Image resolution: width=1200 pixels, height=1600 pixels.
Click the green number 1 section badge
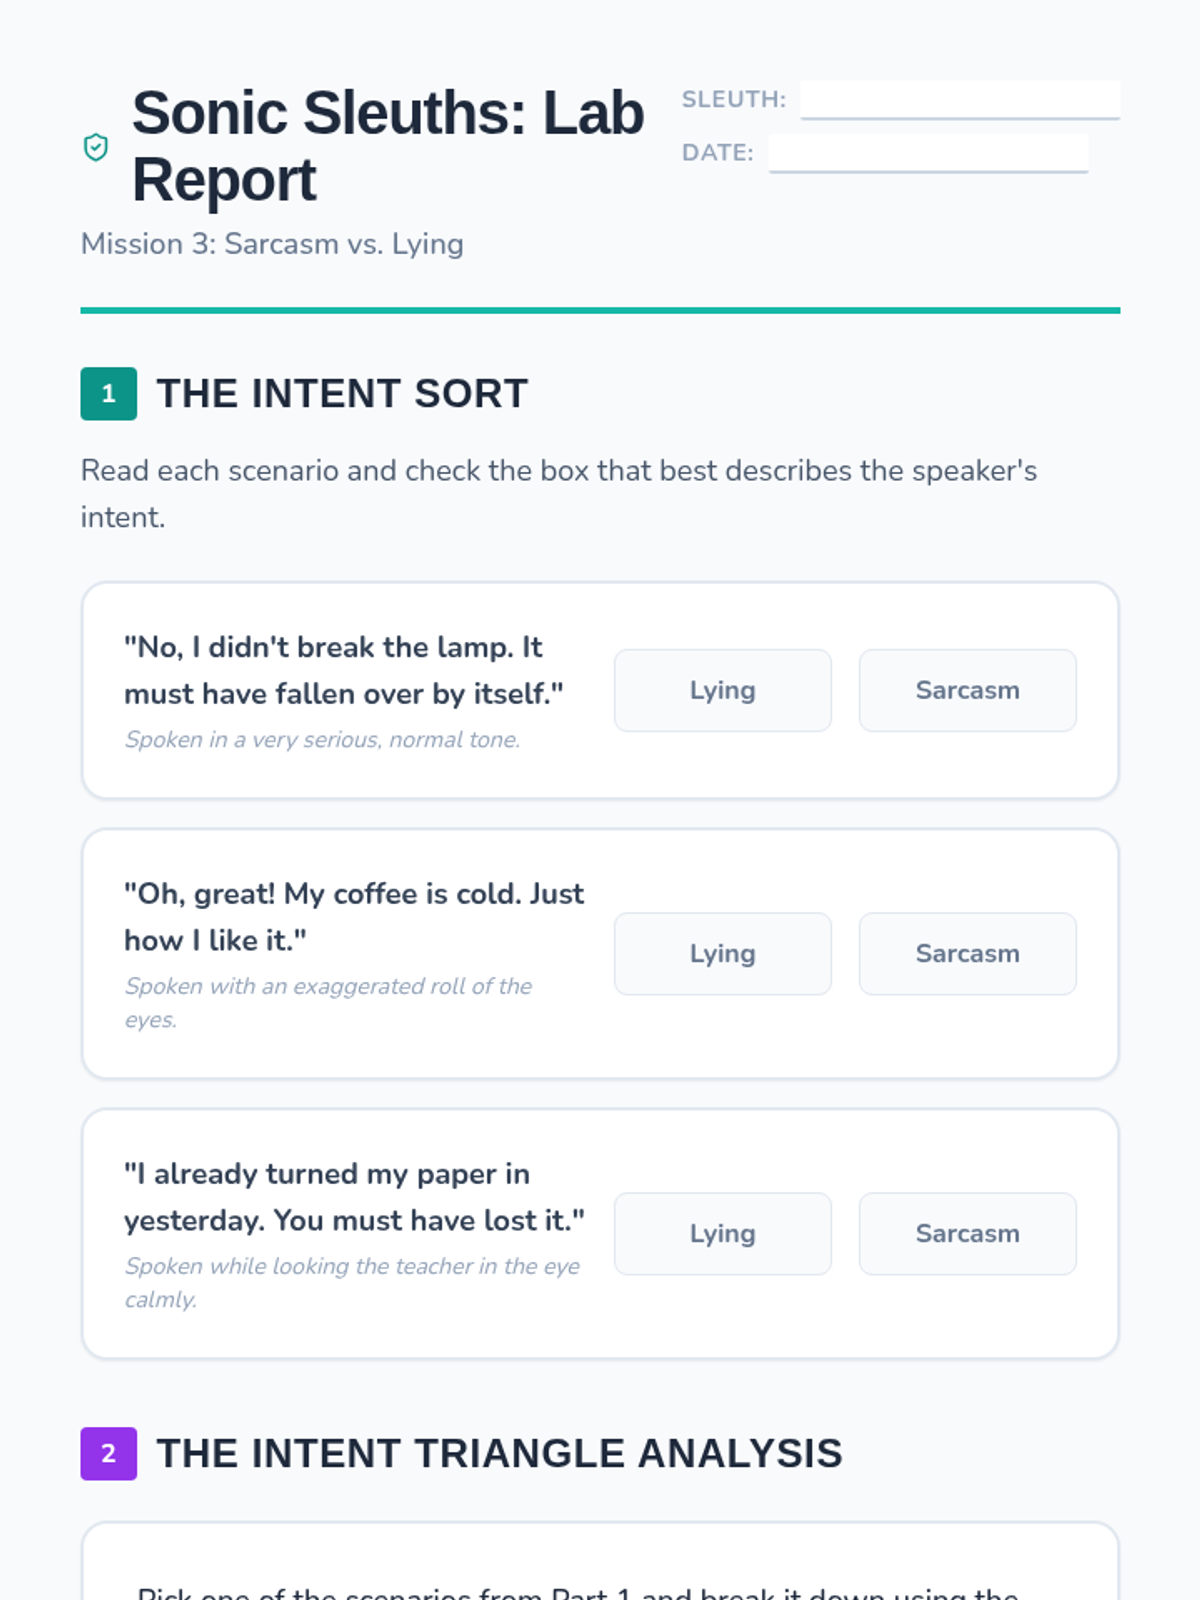tap(109, 394)
